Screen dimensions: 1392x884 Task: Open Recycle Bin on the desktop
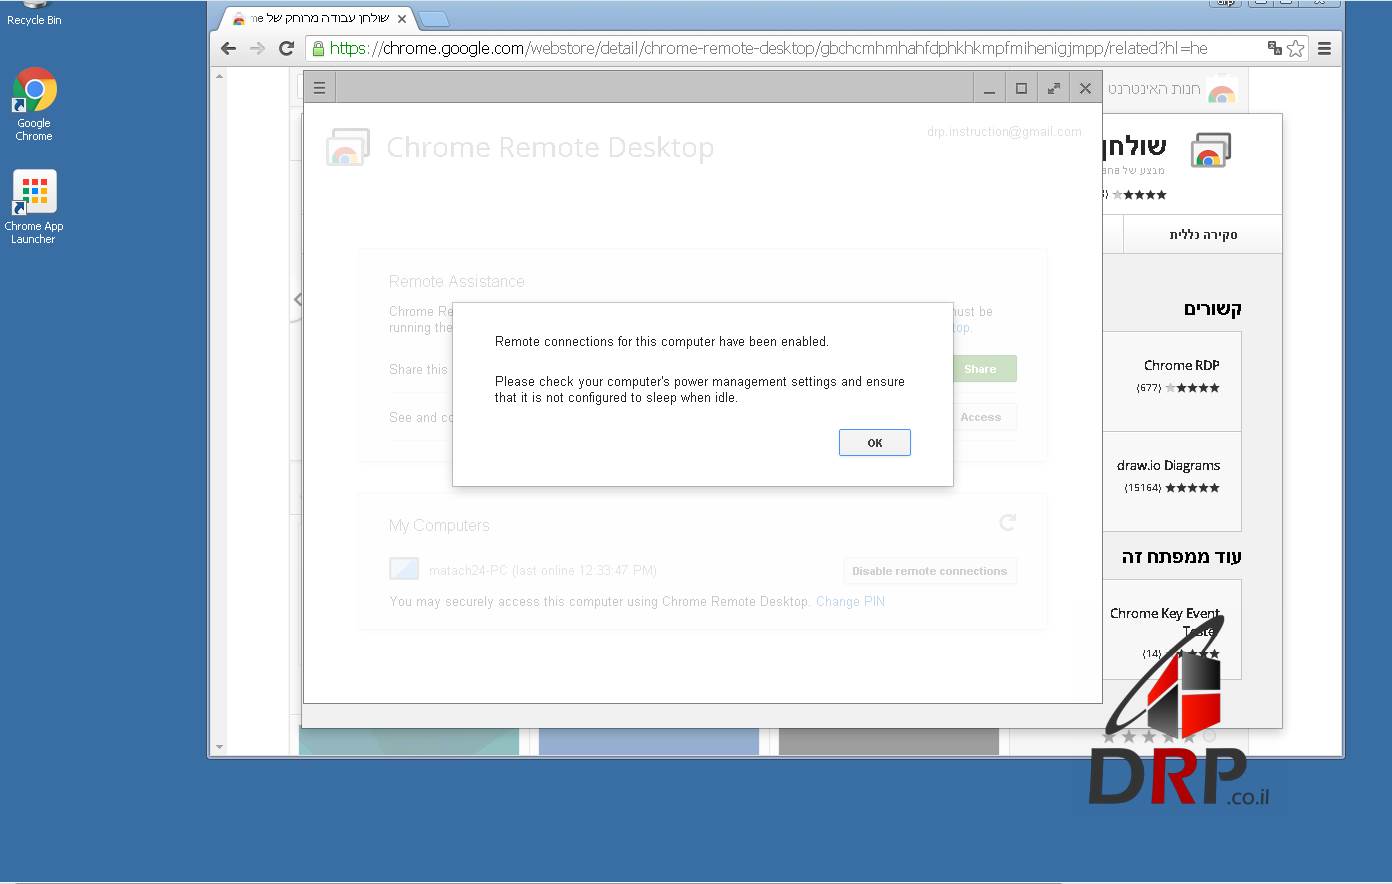point(33,12)
